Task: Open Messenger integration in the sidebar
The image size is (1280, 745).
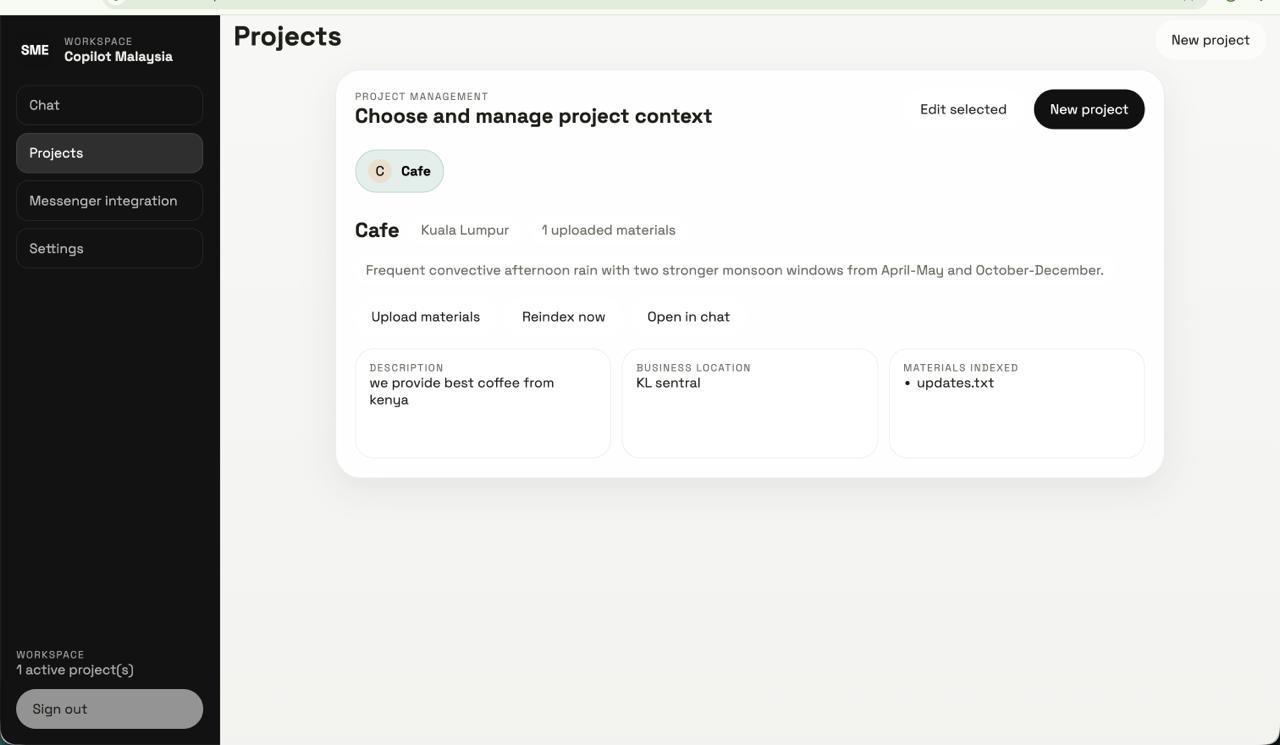Action: tap(109, 201)
